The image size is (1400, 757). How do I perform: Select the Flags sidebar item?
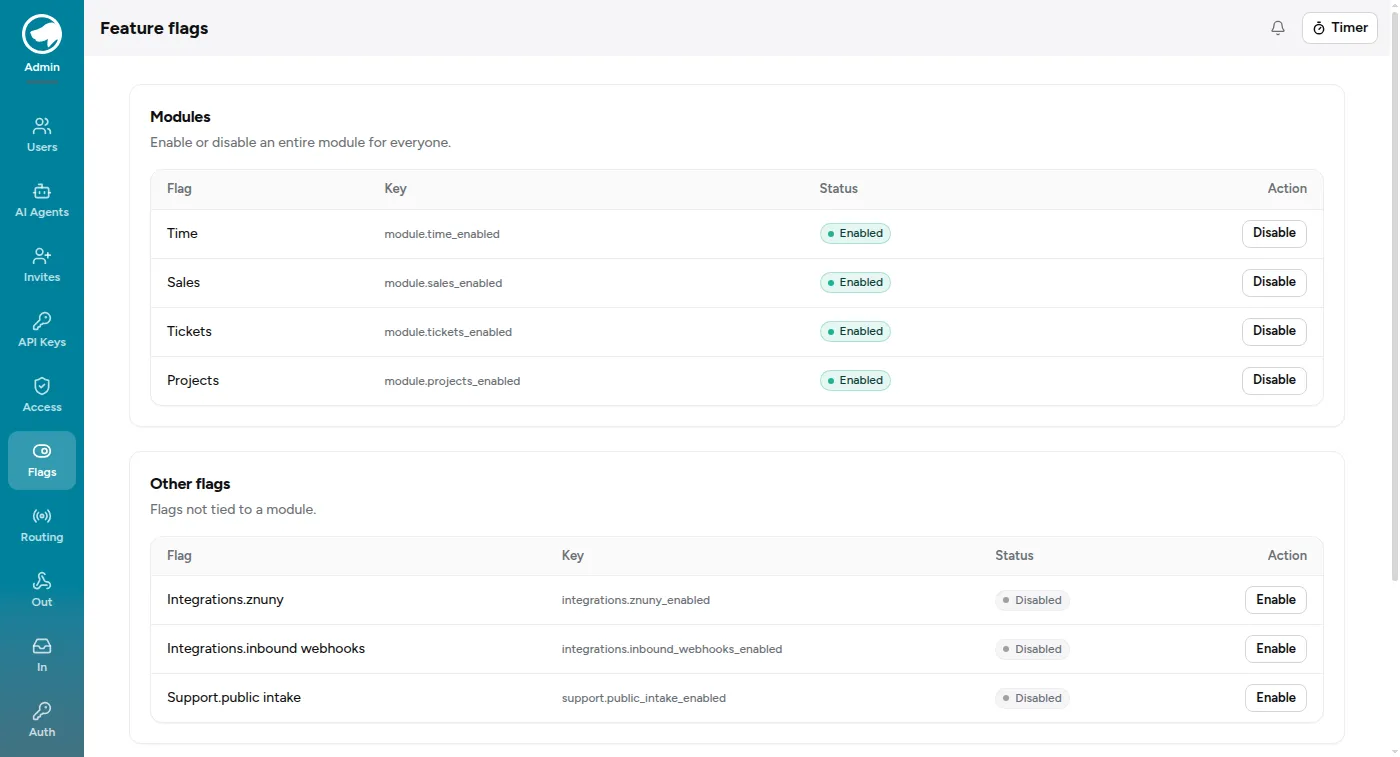(x=42, y=460)
